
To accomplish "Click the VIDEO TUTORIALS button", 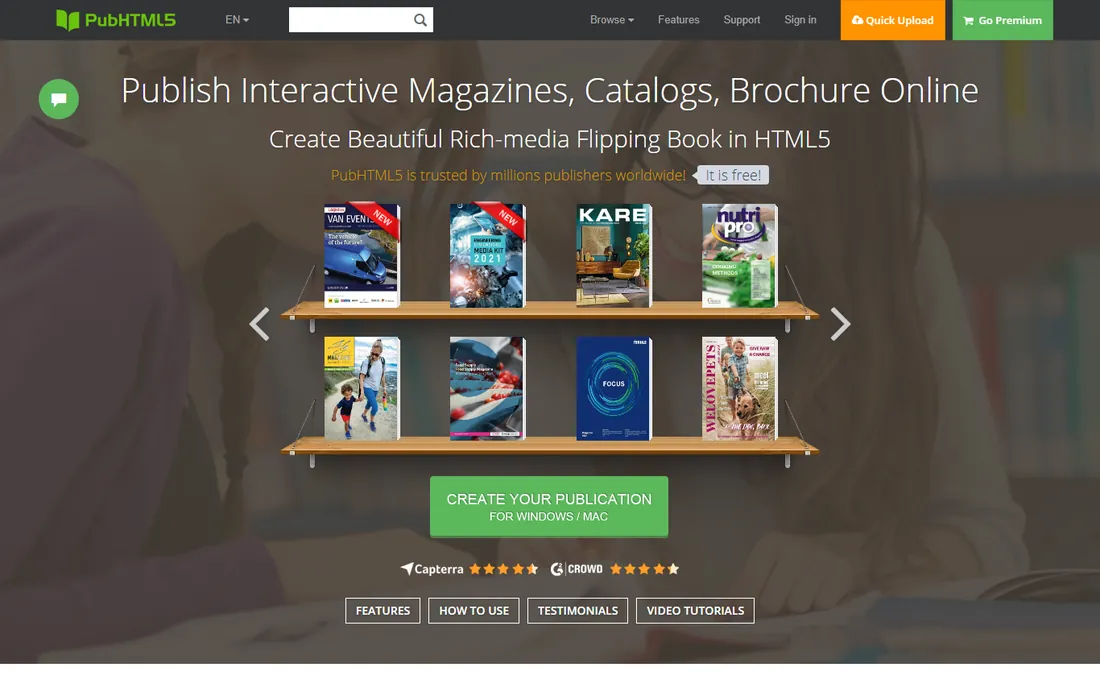I will coord(695,611).
